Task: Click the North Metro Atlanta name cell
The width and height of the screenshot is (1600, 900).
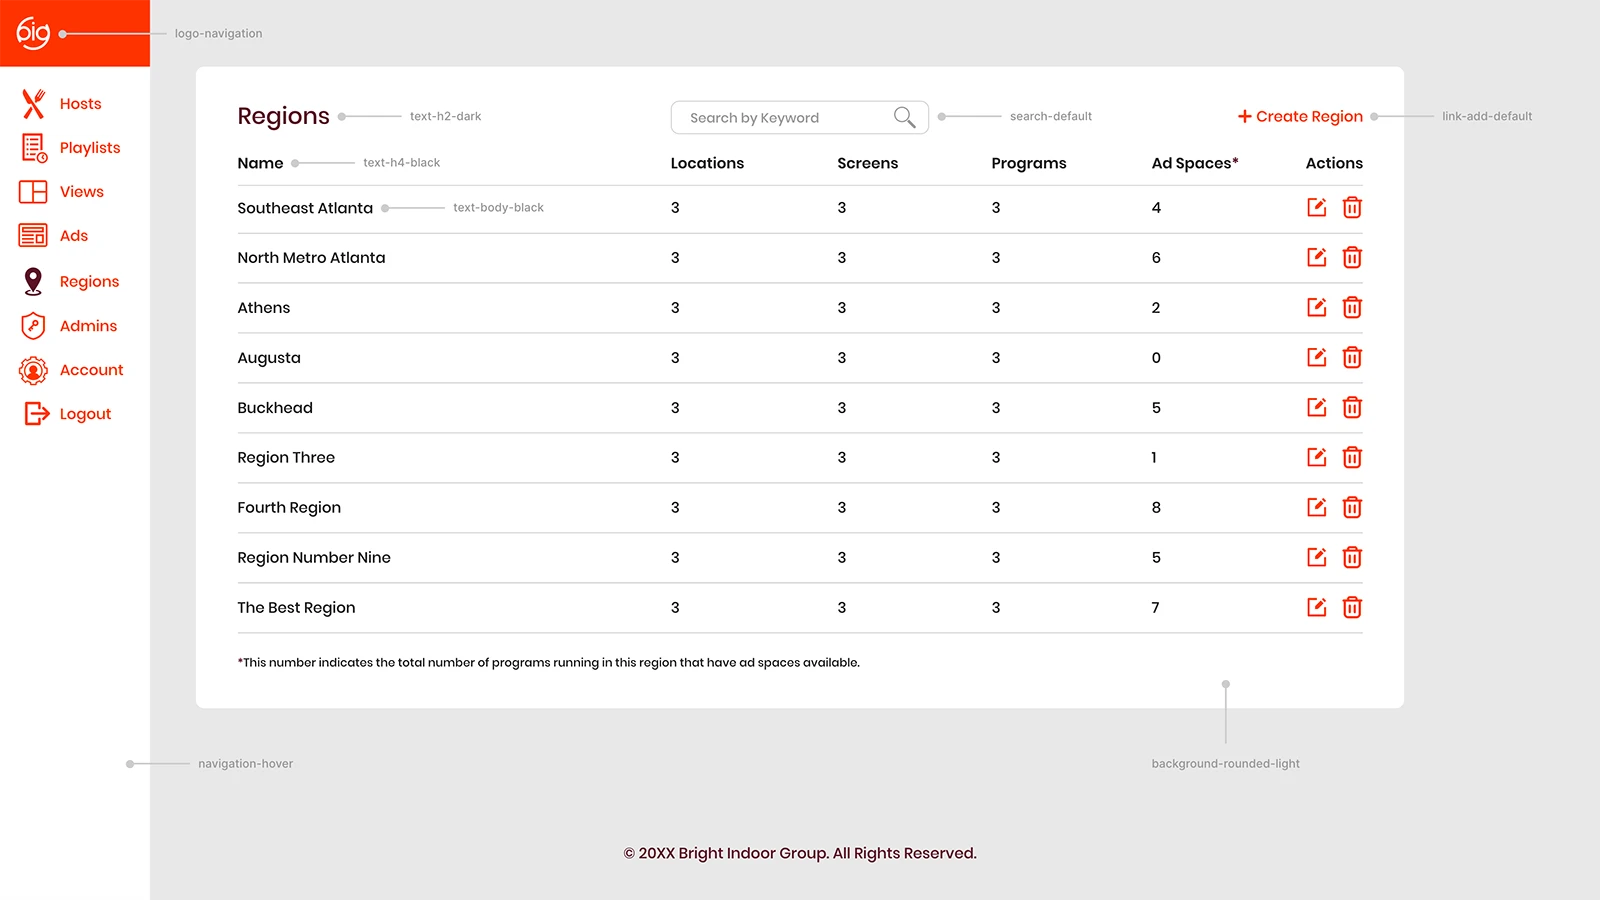Action: pos(311,258)
